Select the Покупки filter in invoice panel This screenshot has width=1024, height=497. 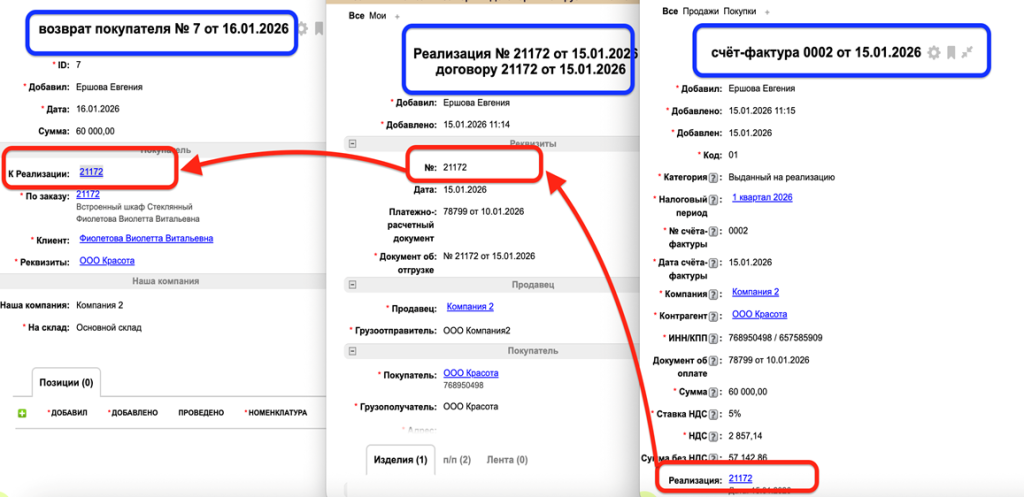coord(739,10)
